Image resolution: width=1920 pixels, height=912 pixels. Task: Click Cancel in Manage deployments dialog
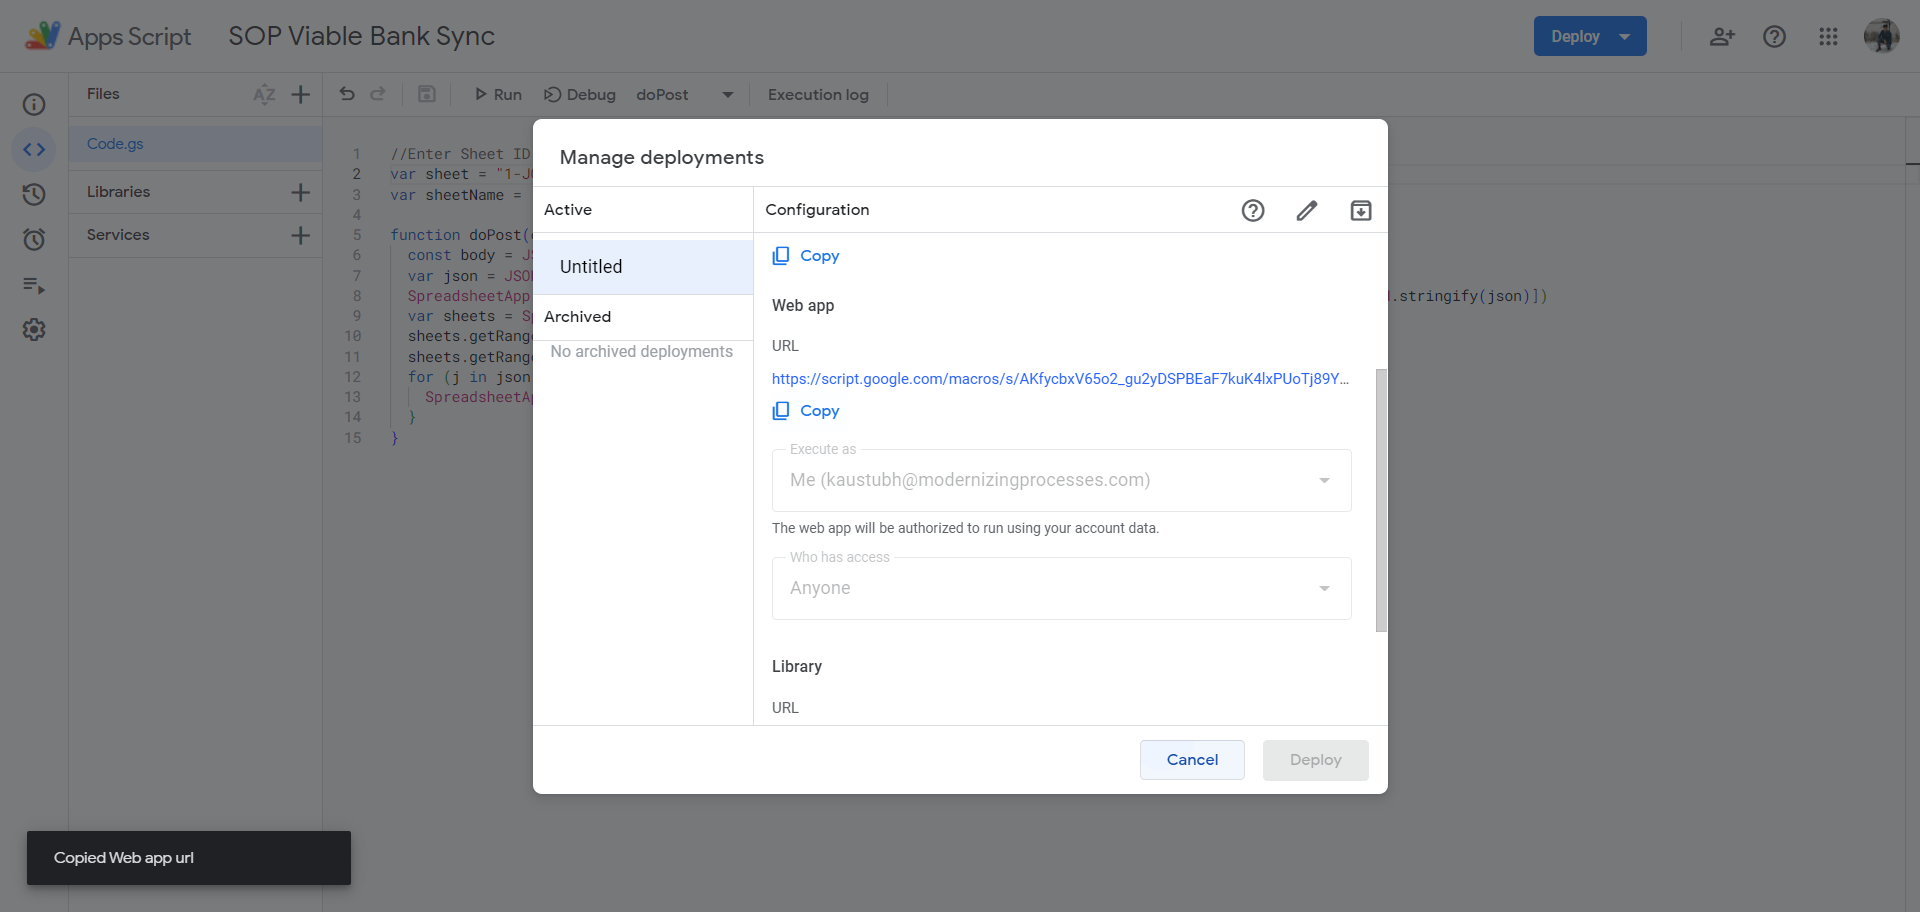[1192, 760]
